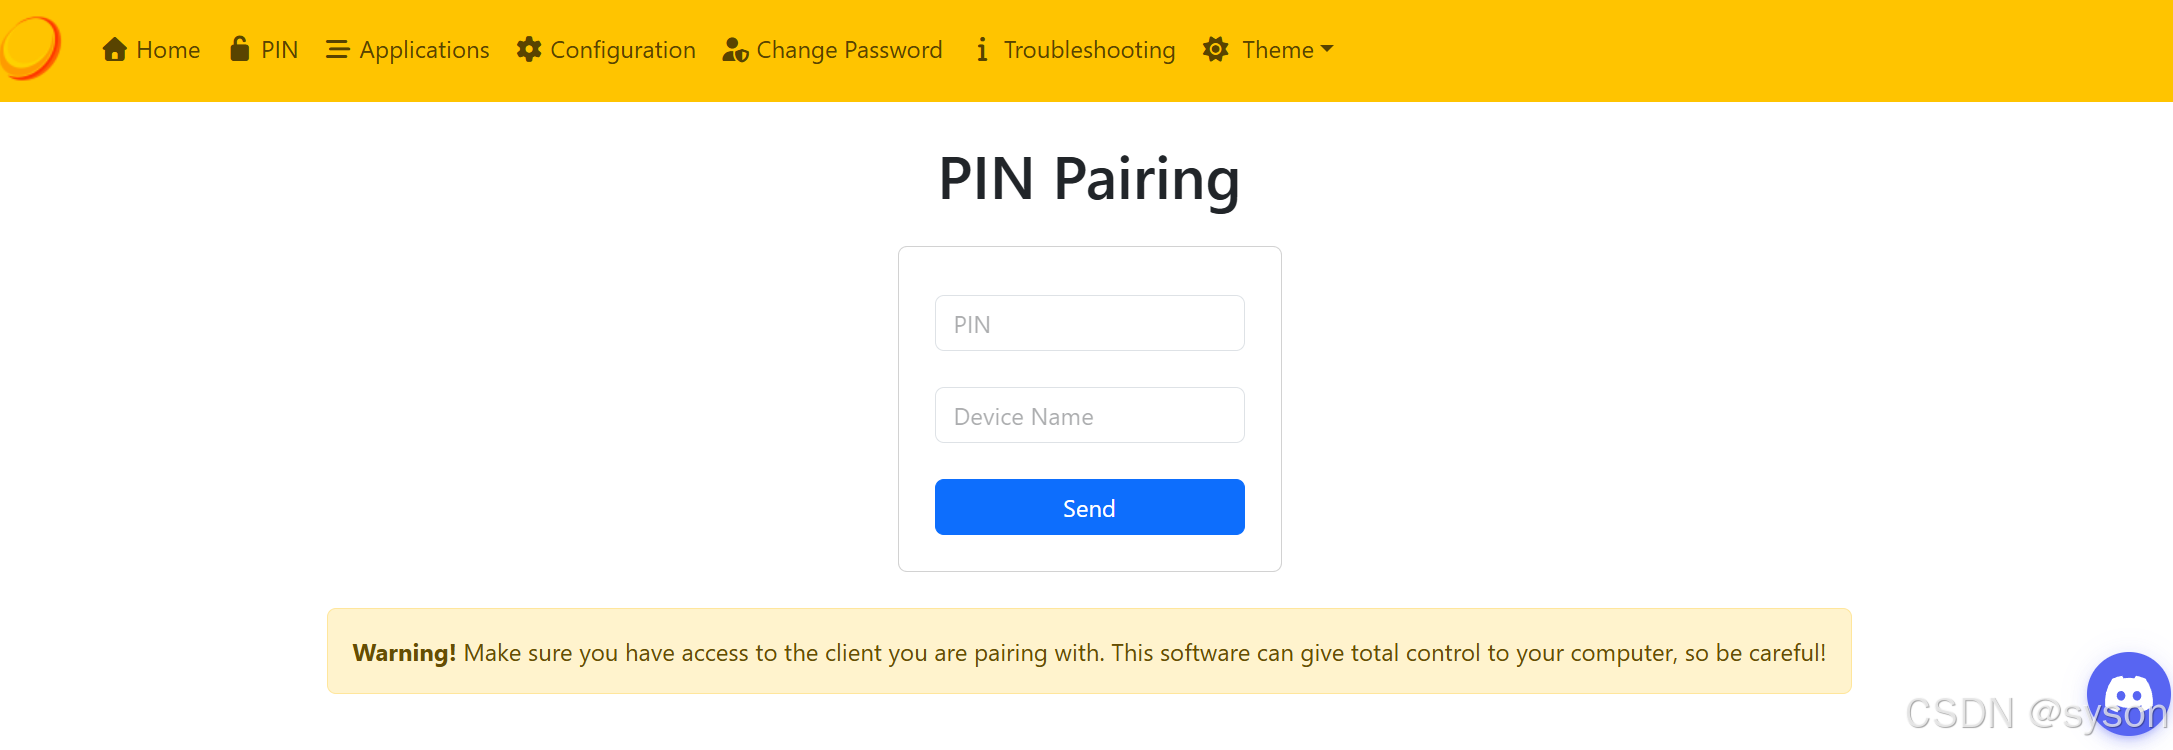Select the home icon beside Home
Screen dimensions: 2173x750
pyautogui.click(x=113, y=48)
